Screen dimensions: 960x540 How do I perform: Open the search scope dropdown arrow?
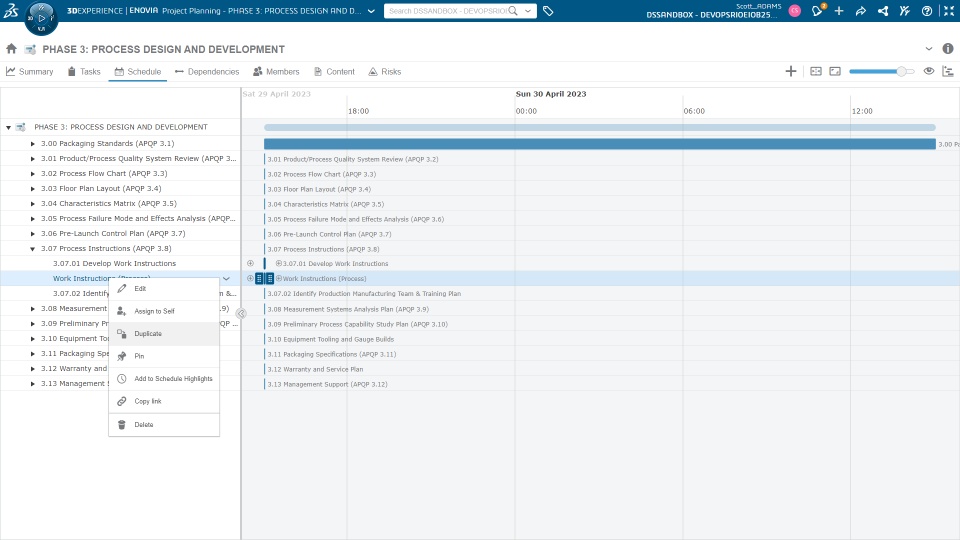(526, 11)
